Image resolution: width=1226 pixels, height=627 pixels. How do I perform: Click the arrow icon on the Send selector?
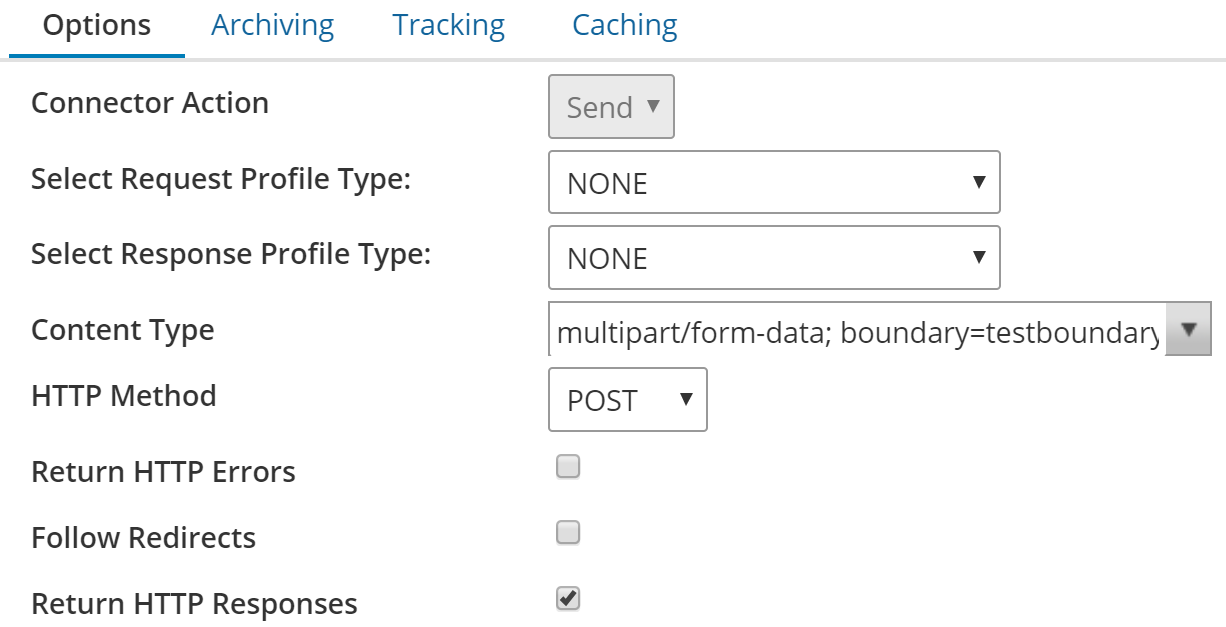(x=655, y=106)
